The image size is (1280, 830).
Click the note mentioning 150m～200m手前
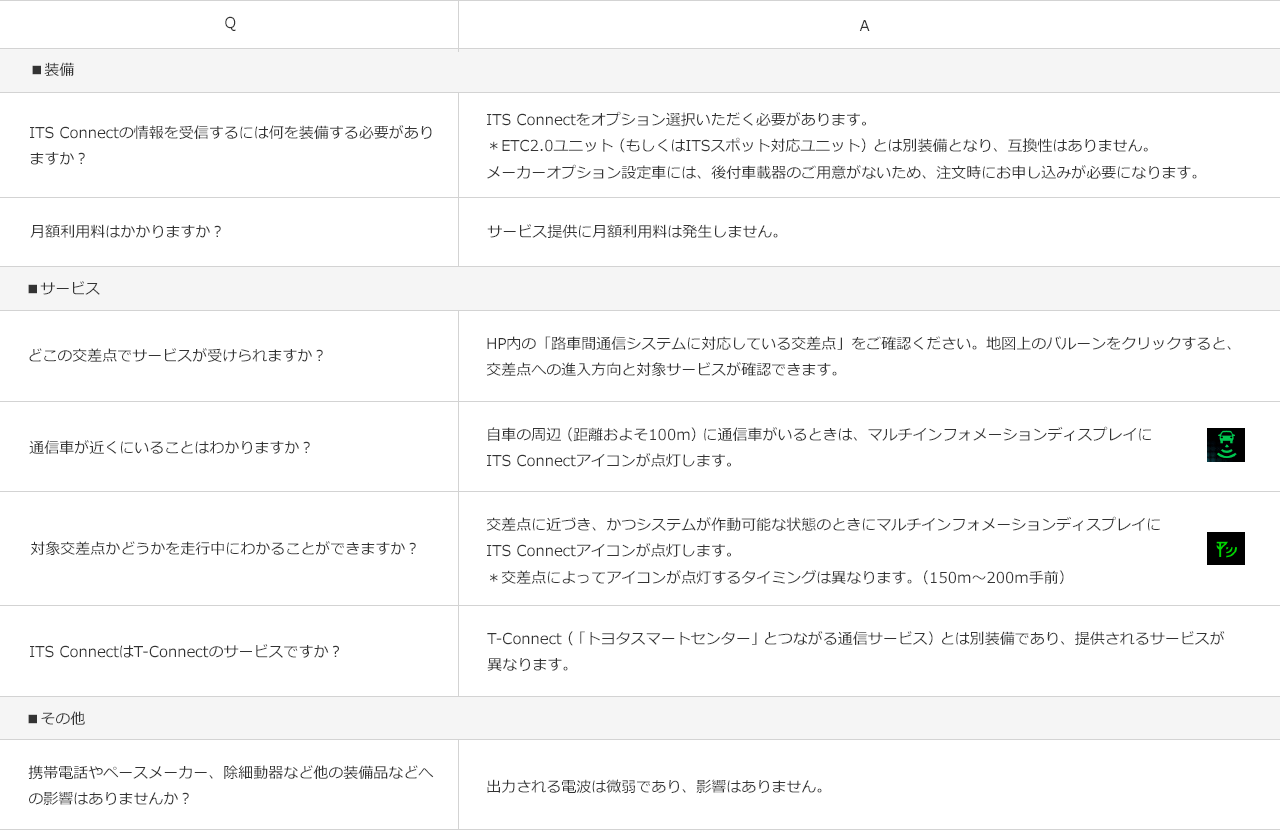pyautogui.click(x=780, y=577)
